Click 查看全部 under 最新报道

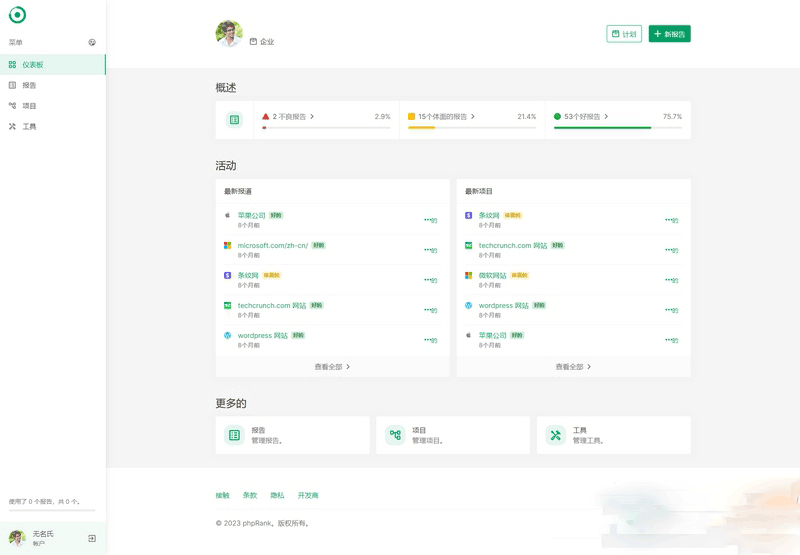click(332, 367)
